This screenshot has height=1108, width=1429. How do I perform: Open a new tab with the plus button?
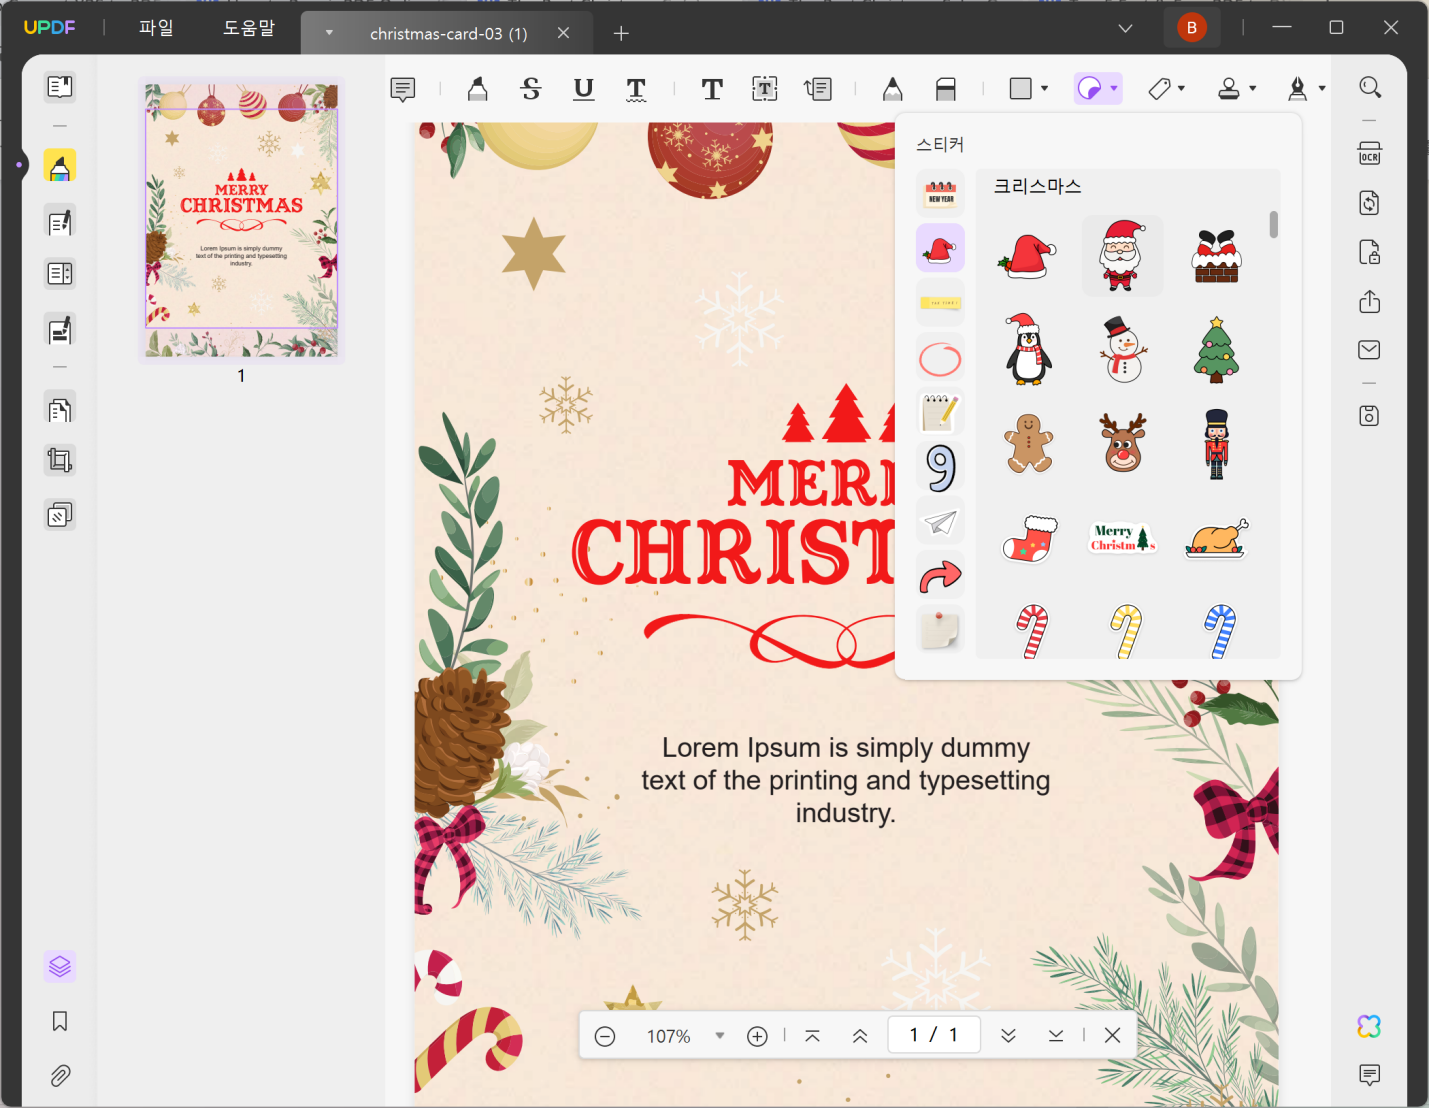620,33
